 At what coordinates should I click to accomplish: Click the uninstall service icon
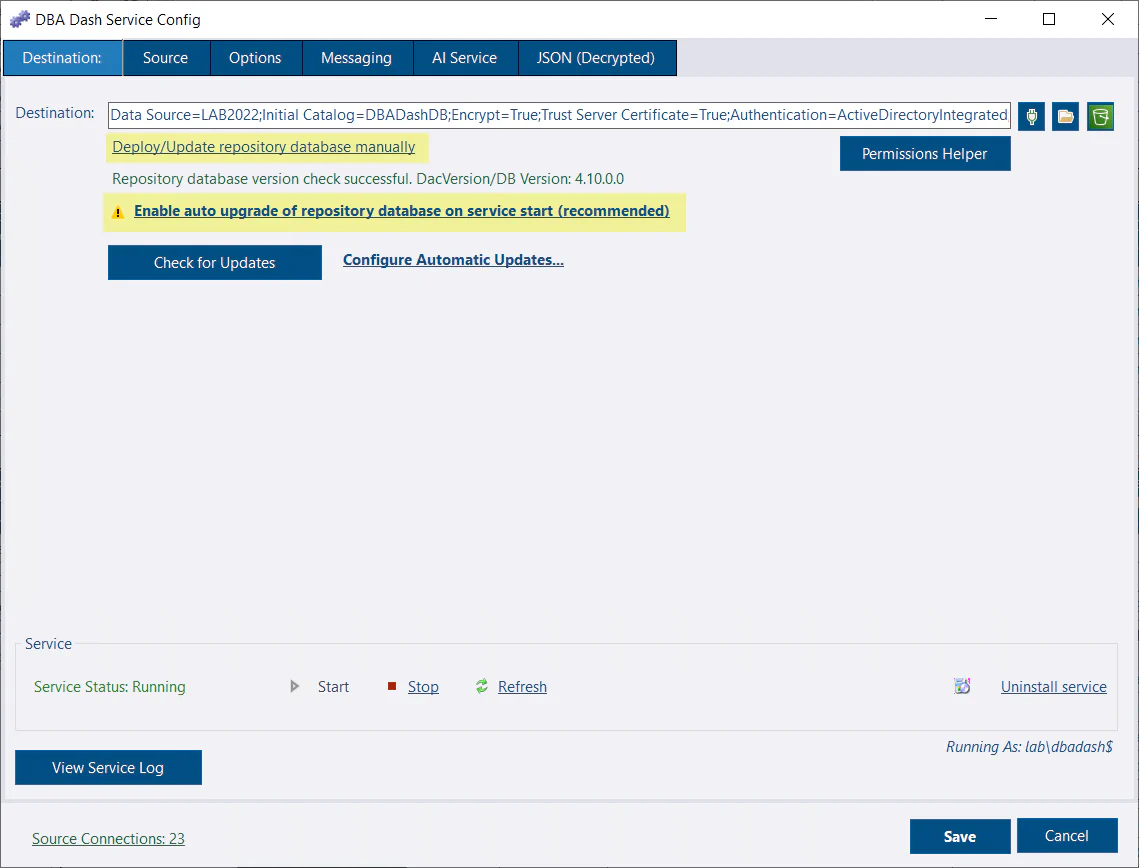coord(962,686)
